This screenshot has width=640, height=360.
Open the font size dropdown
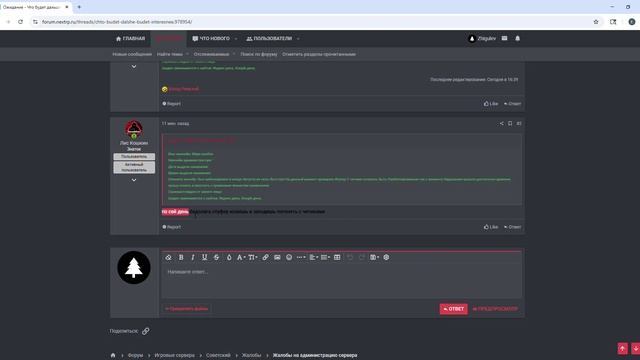[x=253, y=258]
